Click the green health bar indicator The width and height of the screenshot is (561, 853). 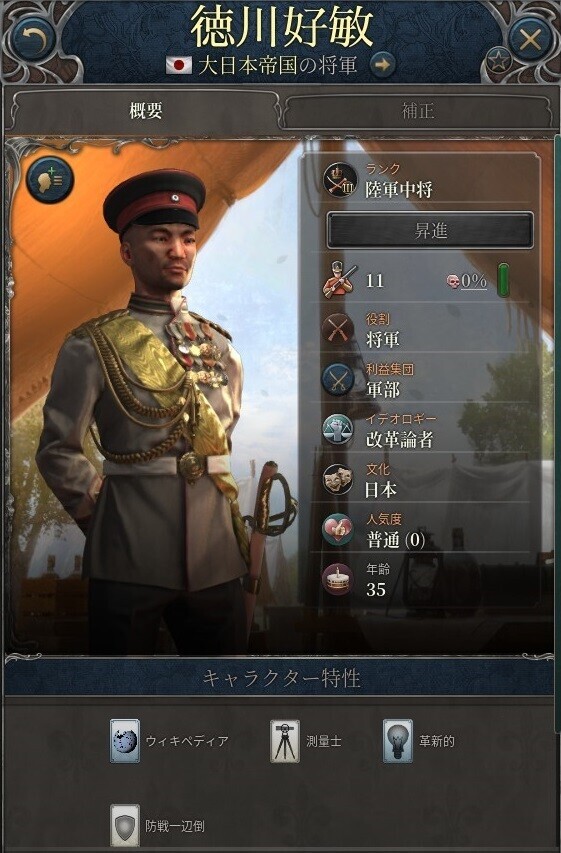click(504, 281)
